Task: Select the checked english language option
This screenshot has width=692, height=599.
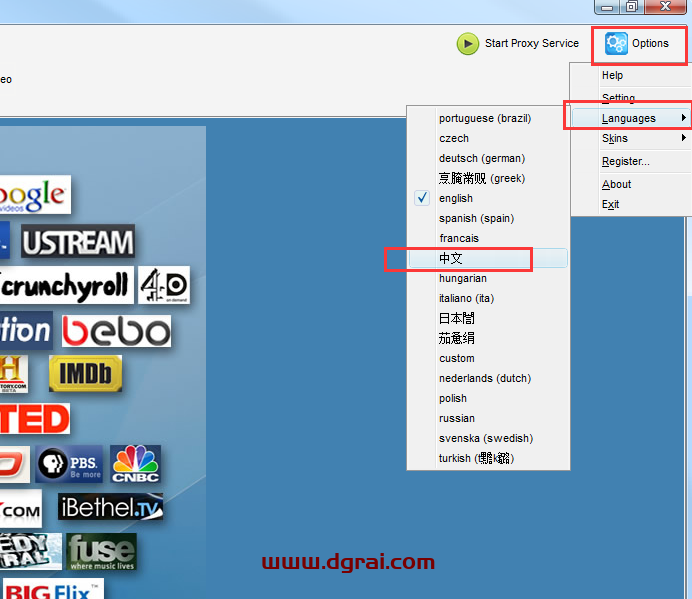Action: click(456, 198)
